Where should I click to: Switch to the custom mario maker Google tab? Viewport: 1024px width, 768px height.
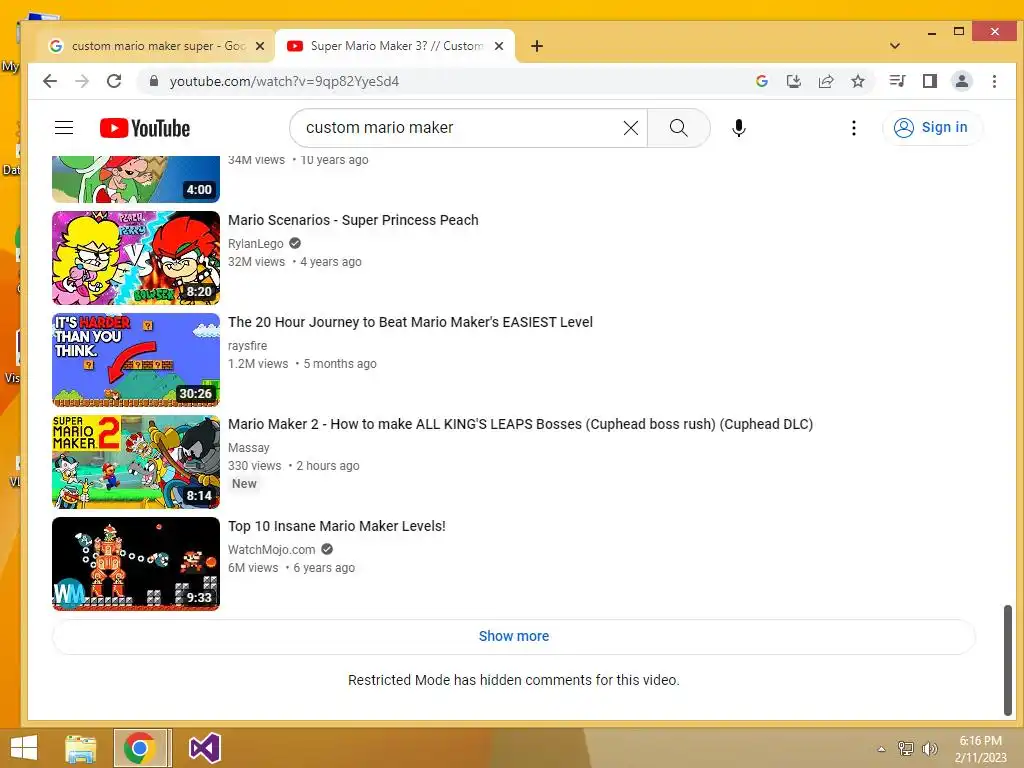156,46
